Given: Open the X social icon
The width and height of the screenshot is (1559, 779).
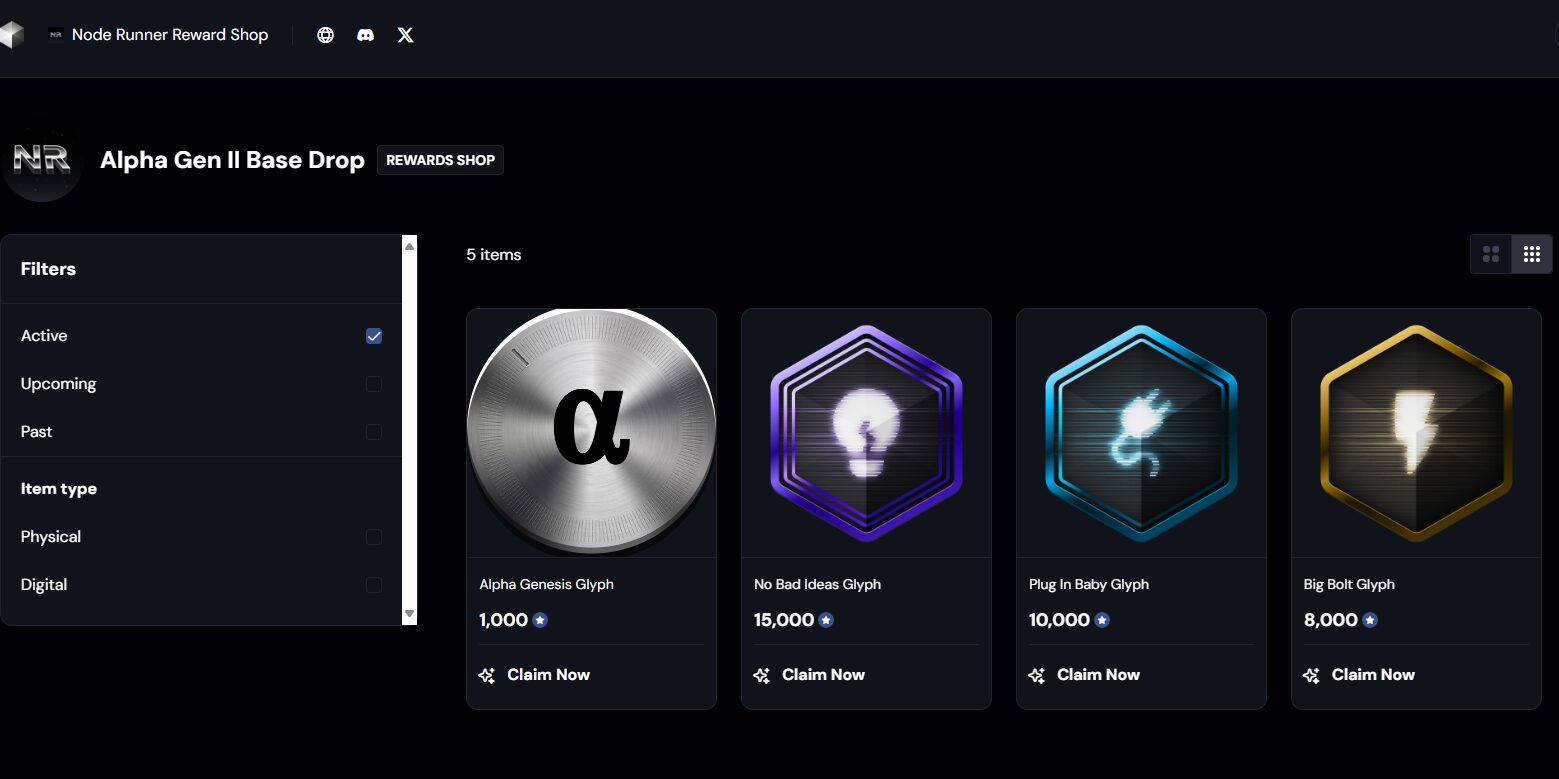Looking at the screenshot, I should tap(405, 35).
